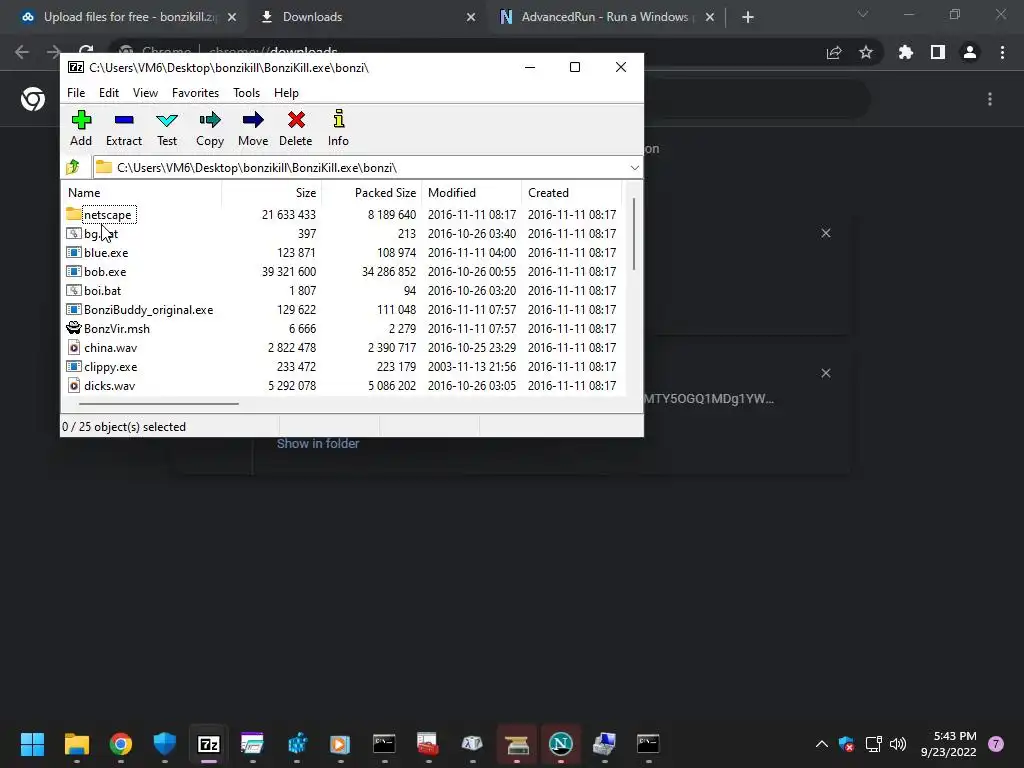This screenshot has width=1024, height=768.
Task: Reload page in Chrome
Action: pos(86,50)
